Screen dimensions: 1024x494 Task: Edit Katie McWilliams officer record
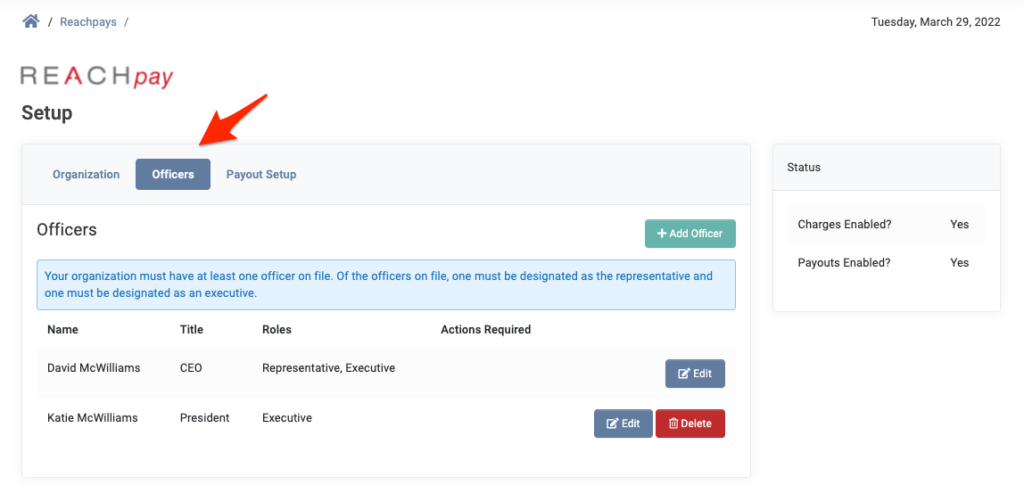pyautogui.click(x=623, y=423)
